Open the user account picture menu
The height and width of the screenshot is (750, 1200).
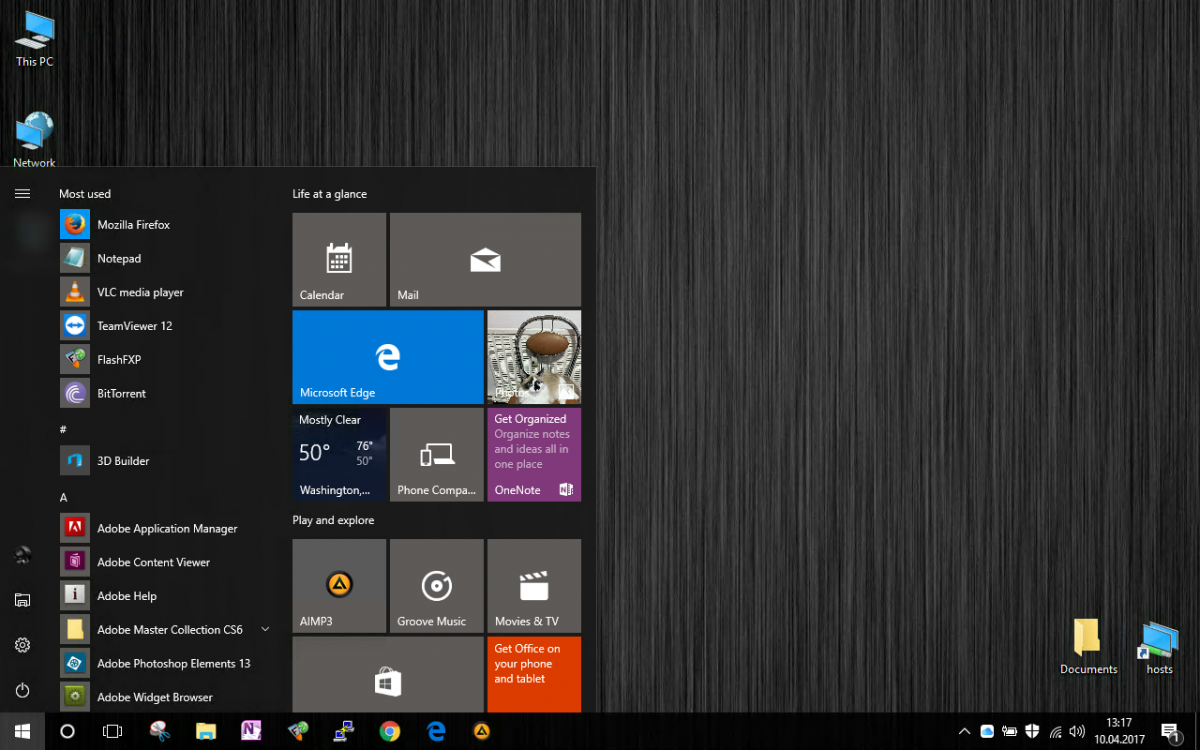(22, 555)
